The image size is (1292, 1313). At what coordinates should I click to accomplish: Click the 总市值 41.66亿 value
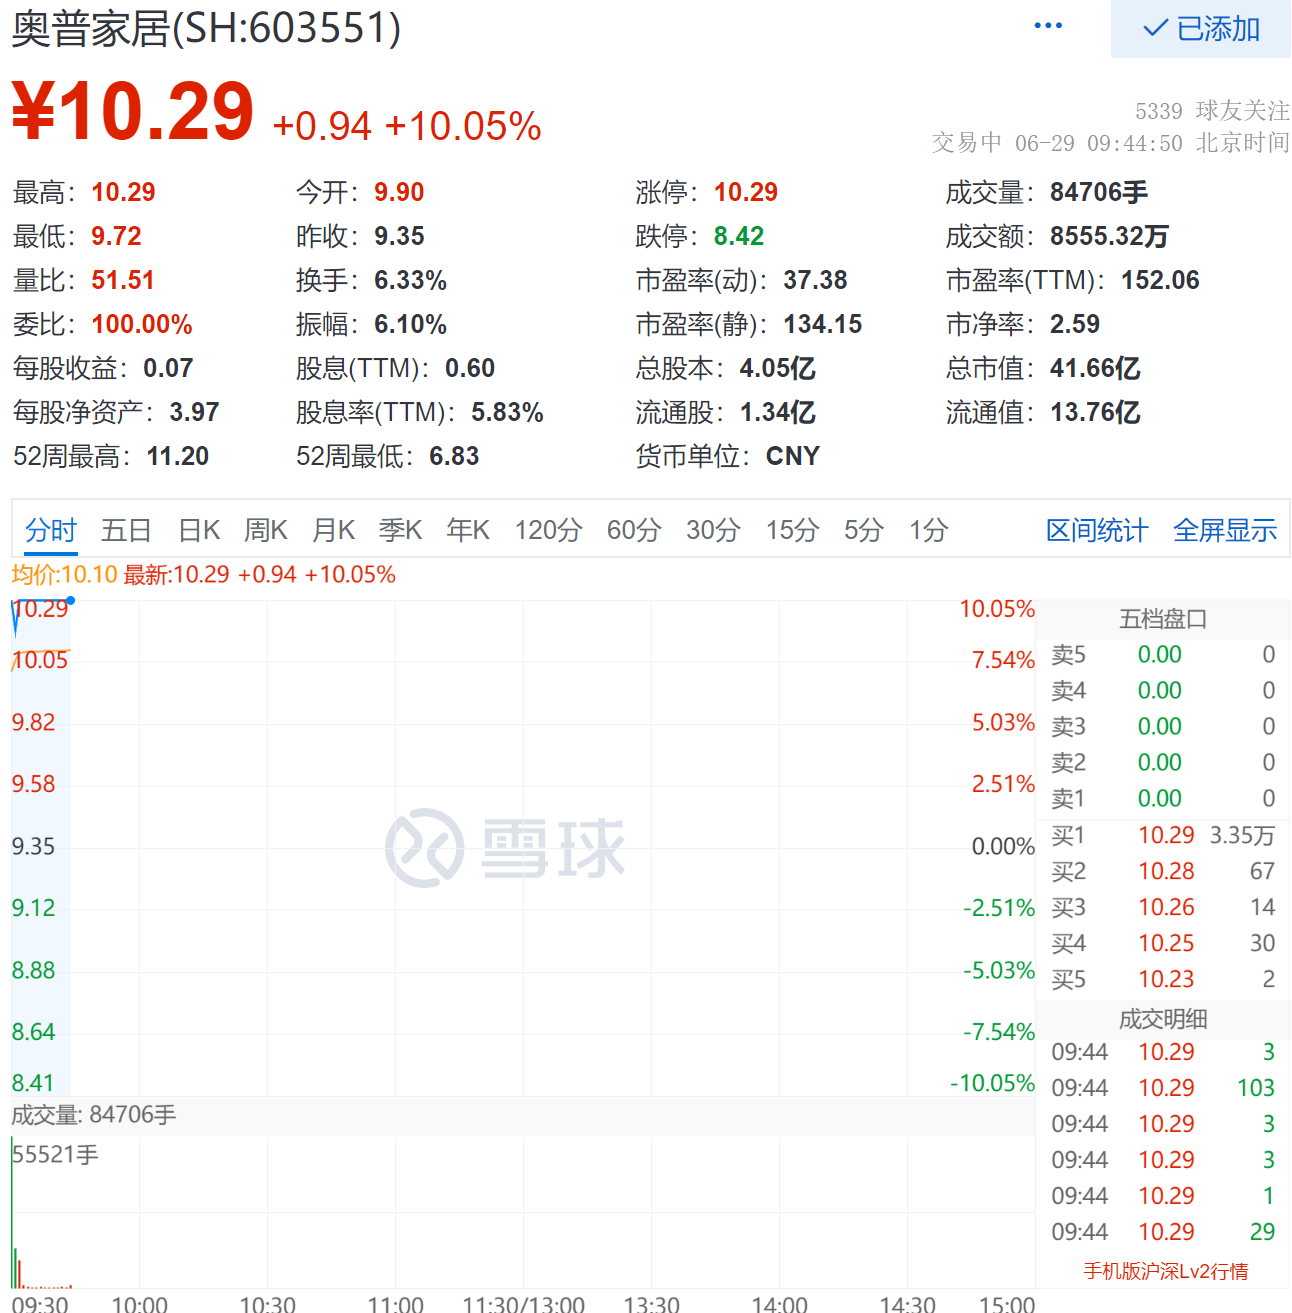[1095, 368]
